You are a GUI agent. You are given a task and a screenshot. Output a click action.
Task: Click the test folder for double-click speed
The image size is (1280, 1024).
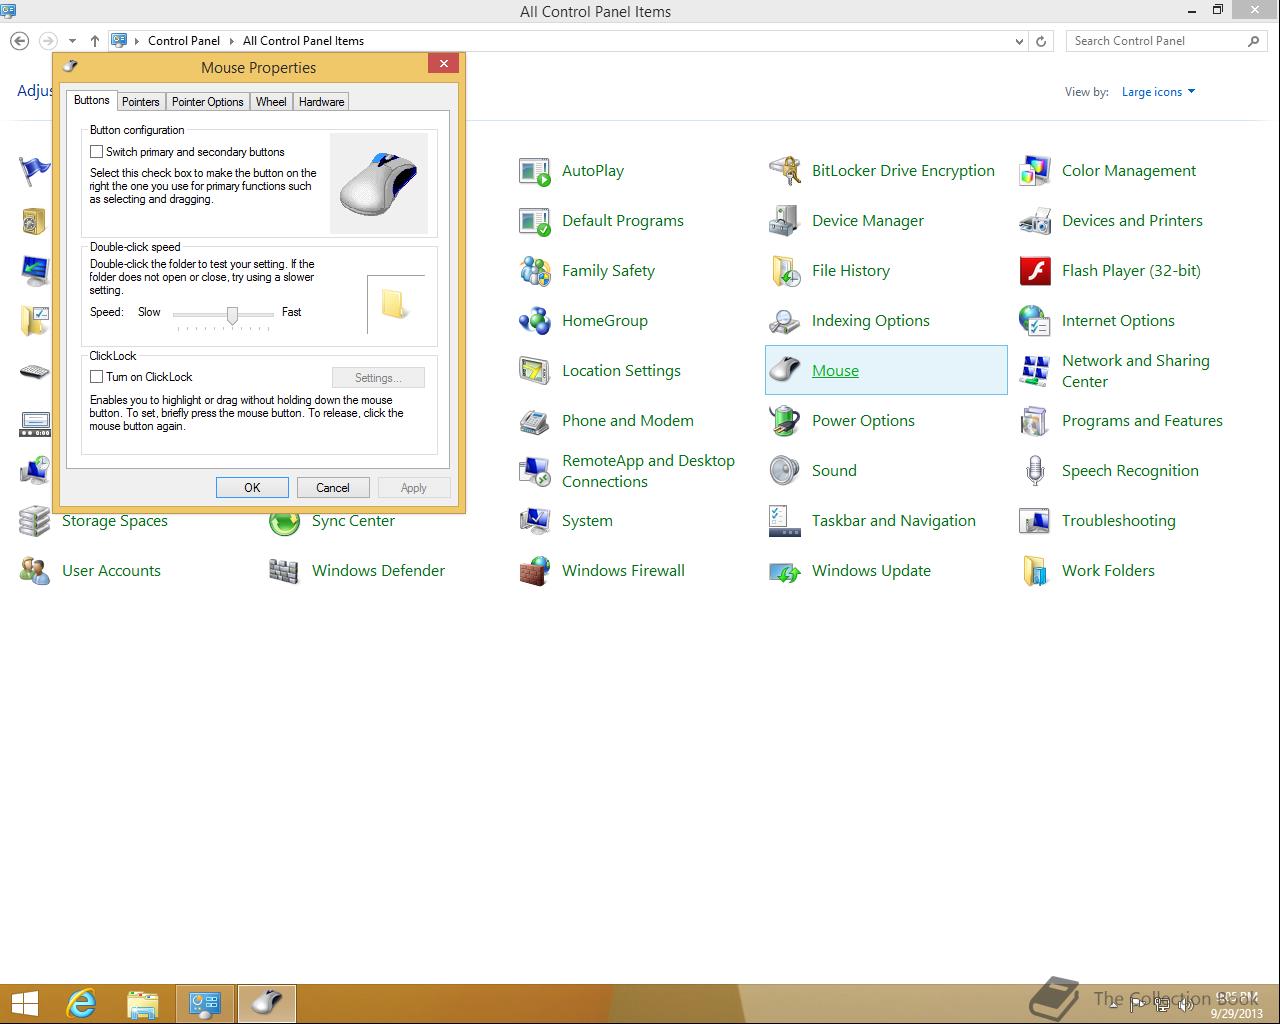tap(395, 304)
